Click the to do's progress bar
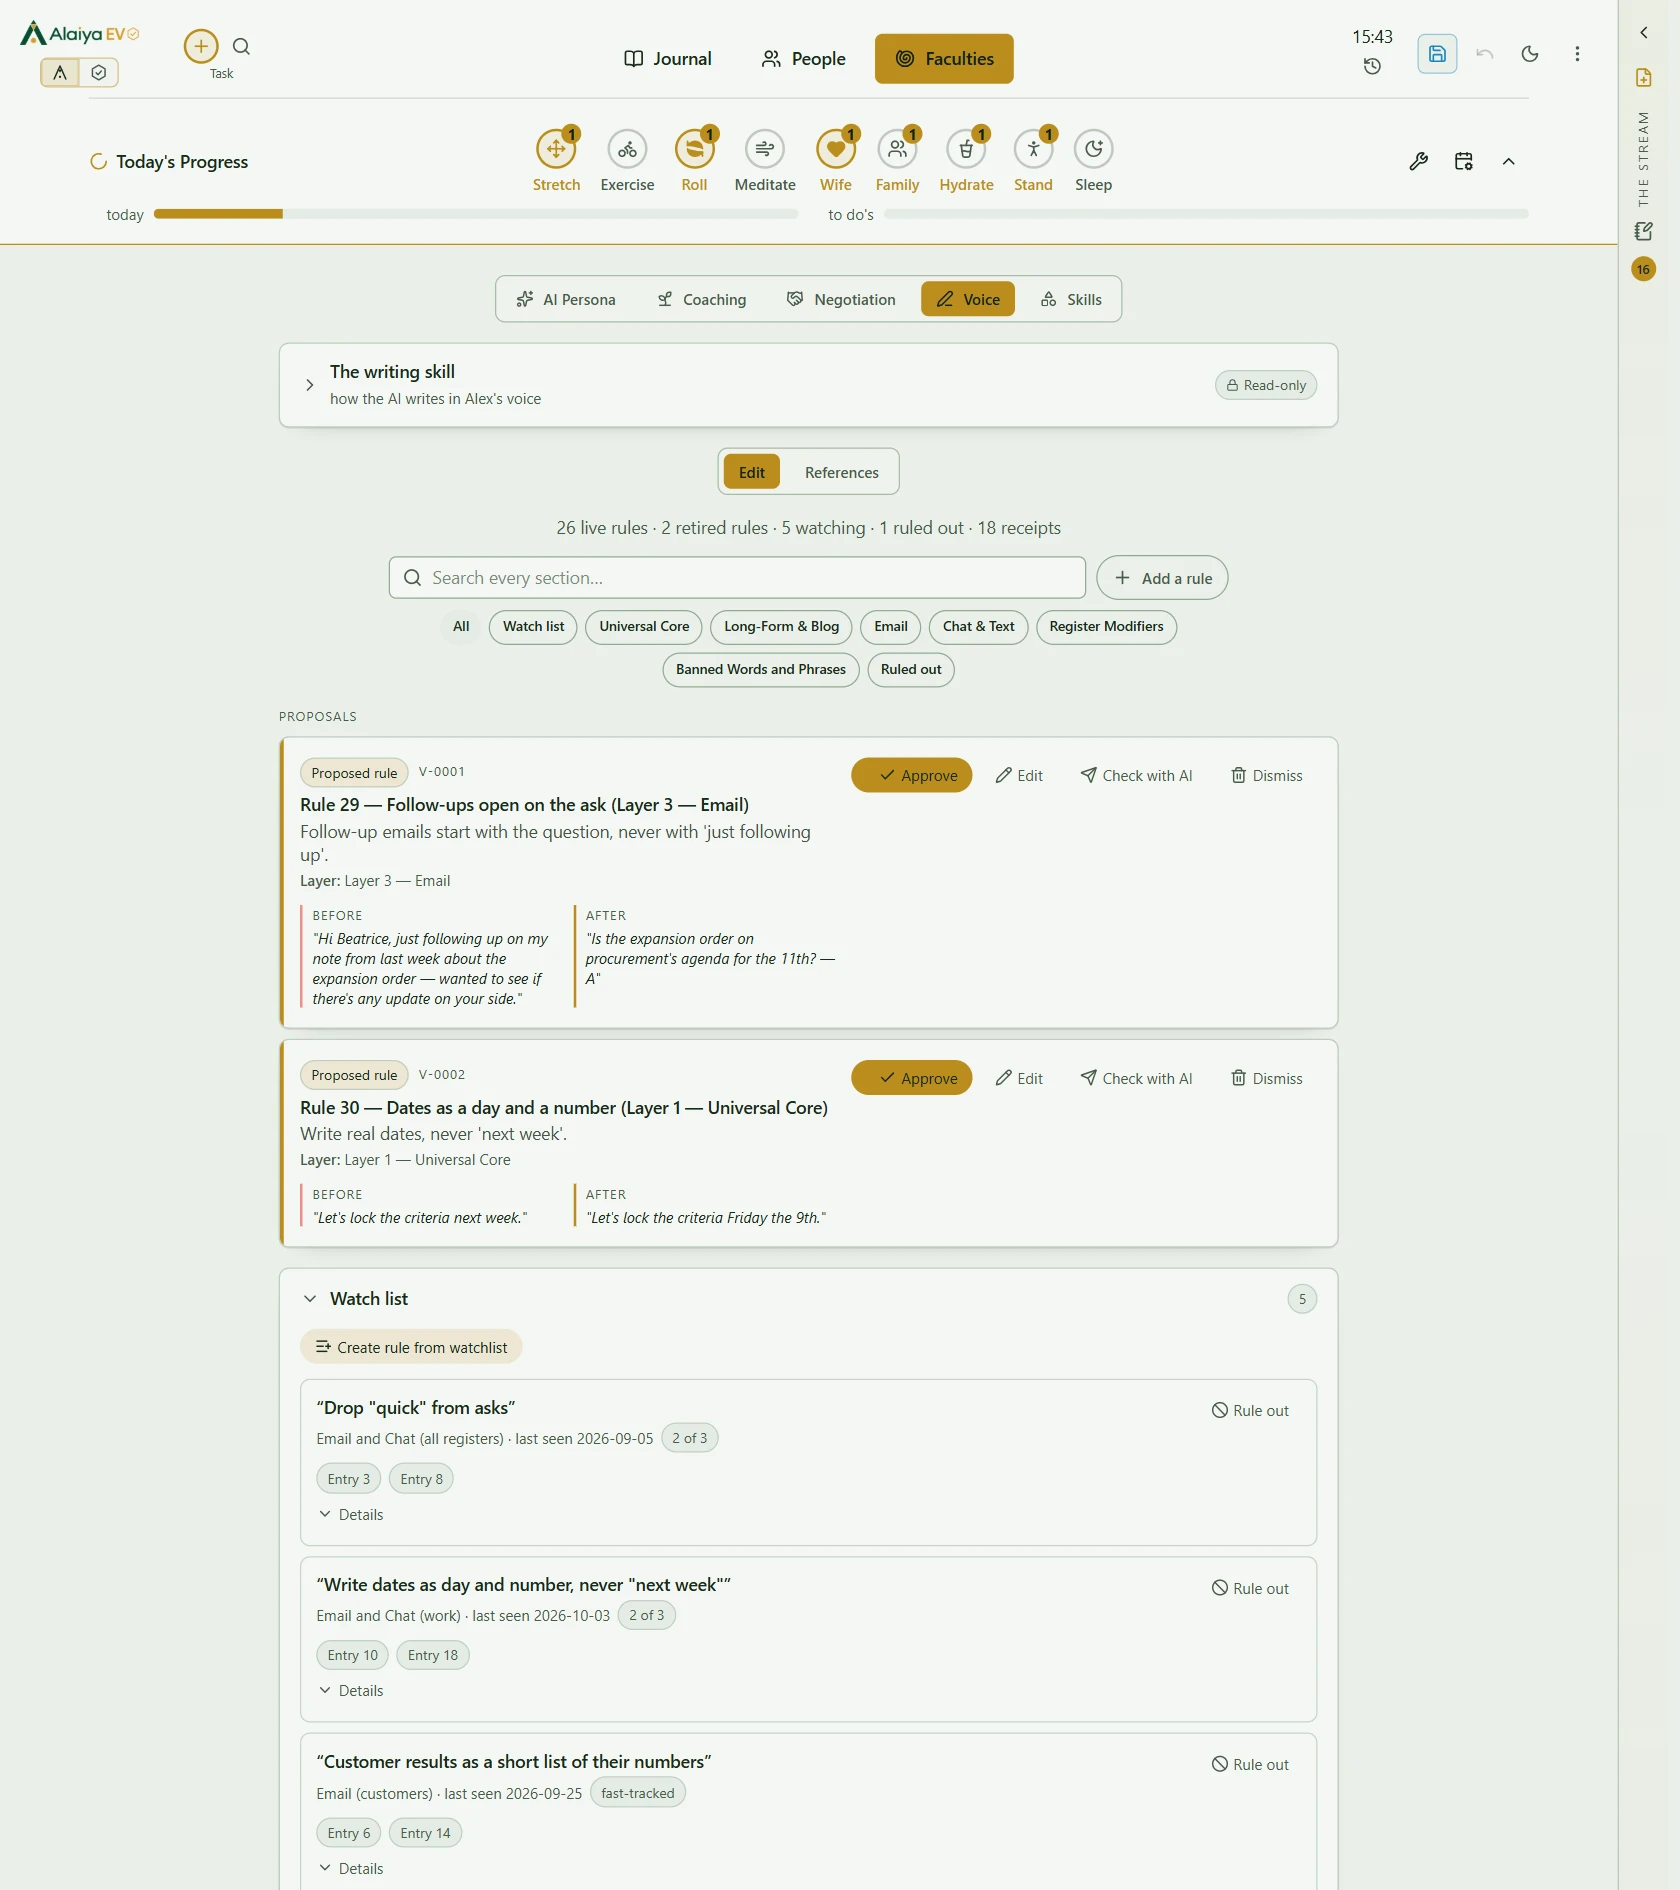 pyautogui.click(x=1206, y=214)
